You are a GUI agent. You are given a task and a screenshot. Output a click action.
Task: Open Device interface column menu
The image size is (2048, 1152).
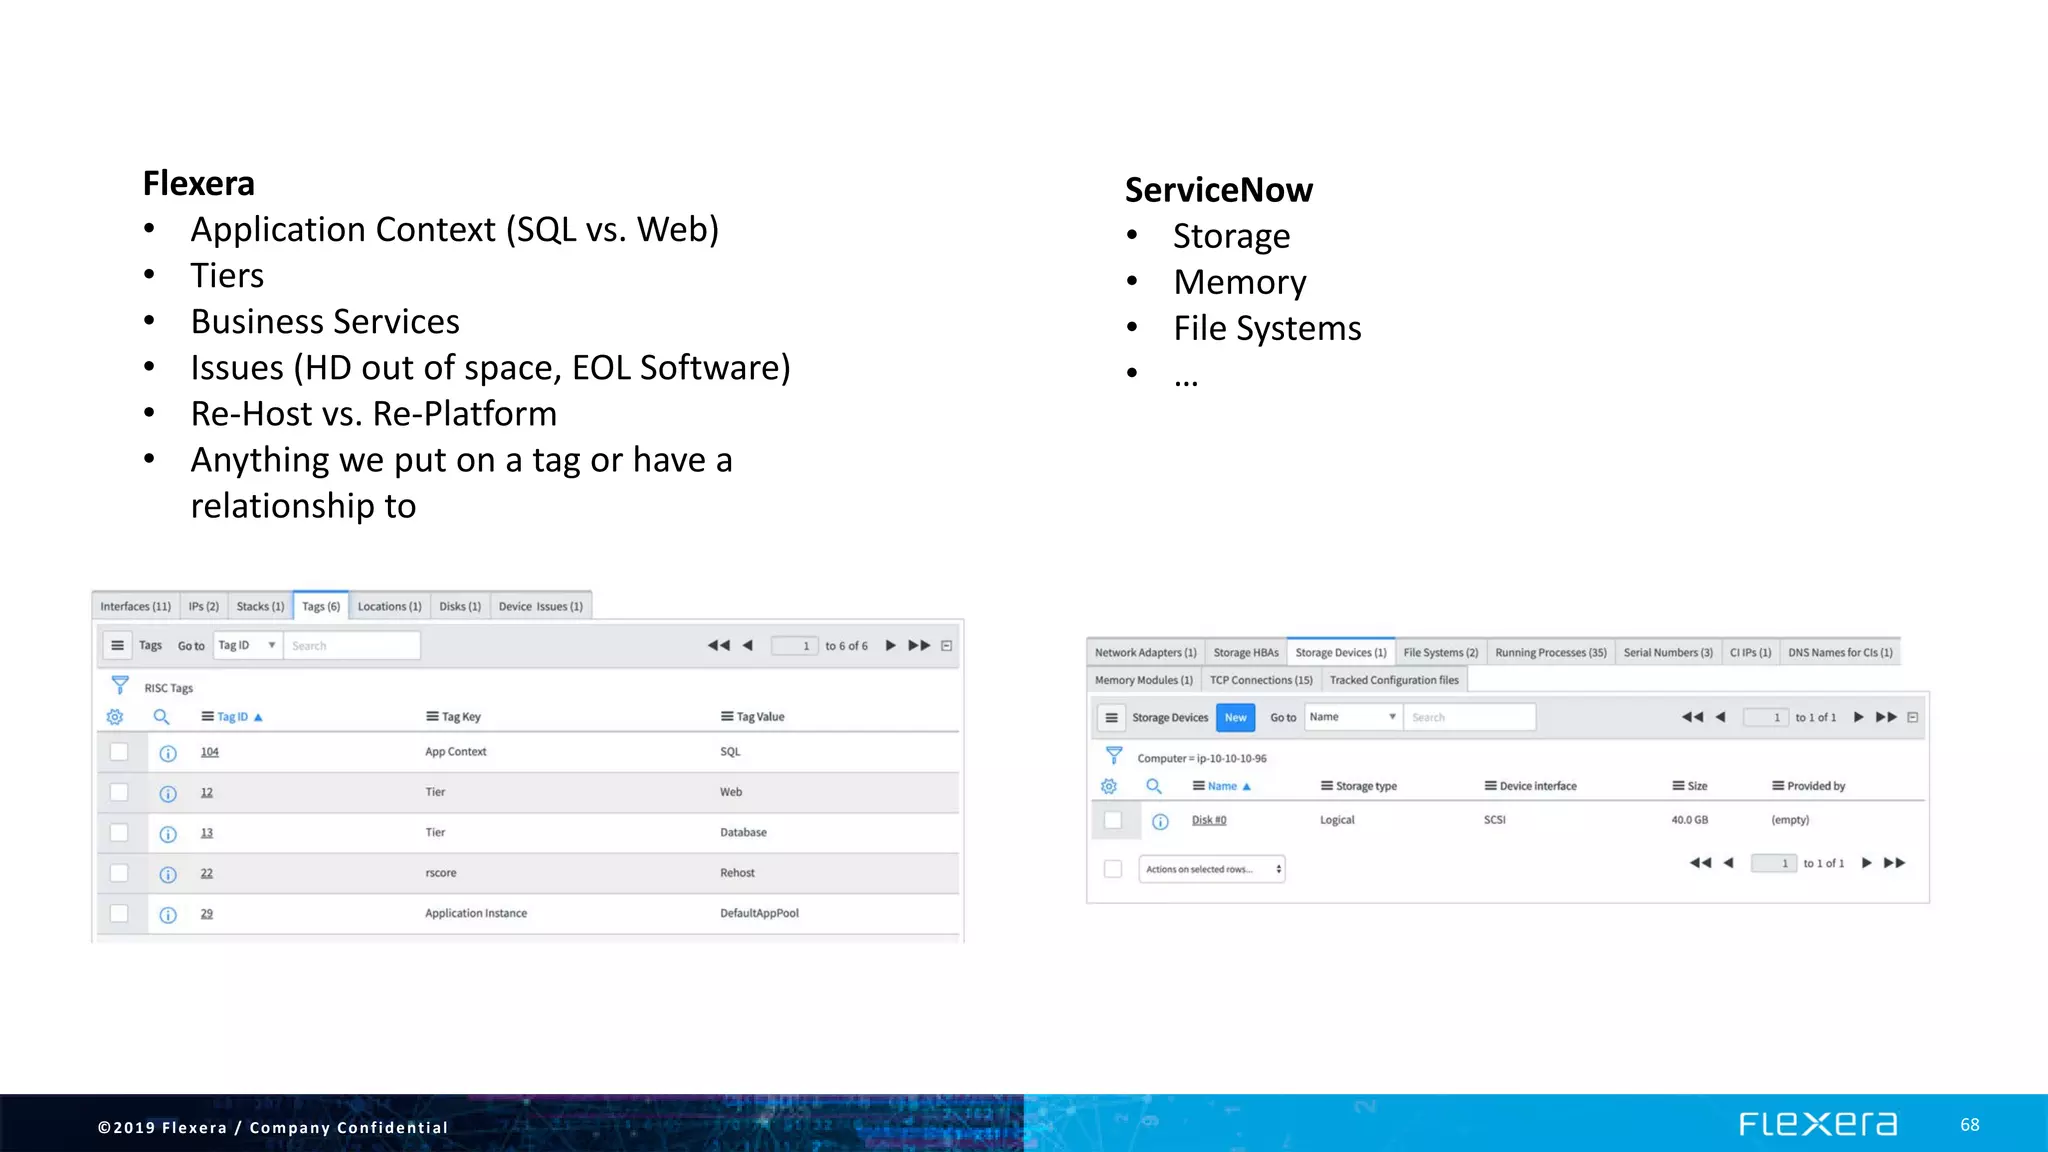(x=1490, y=786)
